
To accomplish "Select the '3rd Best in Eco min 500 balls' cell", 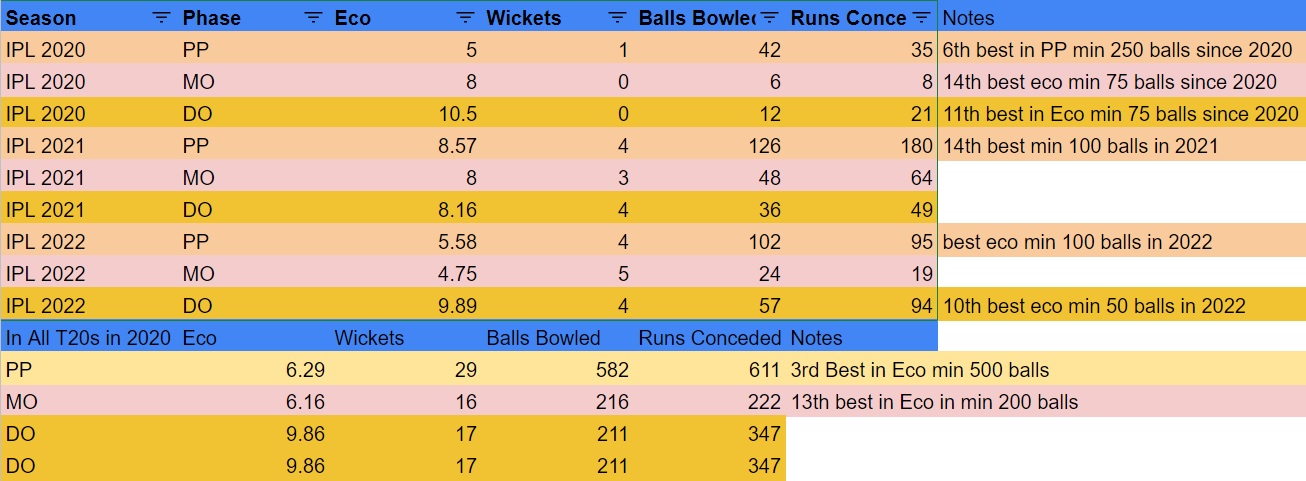I will [x=1046, y=370].
